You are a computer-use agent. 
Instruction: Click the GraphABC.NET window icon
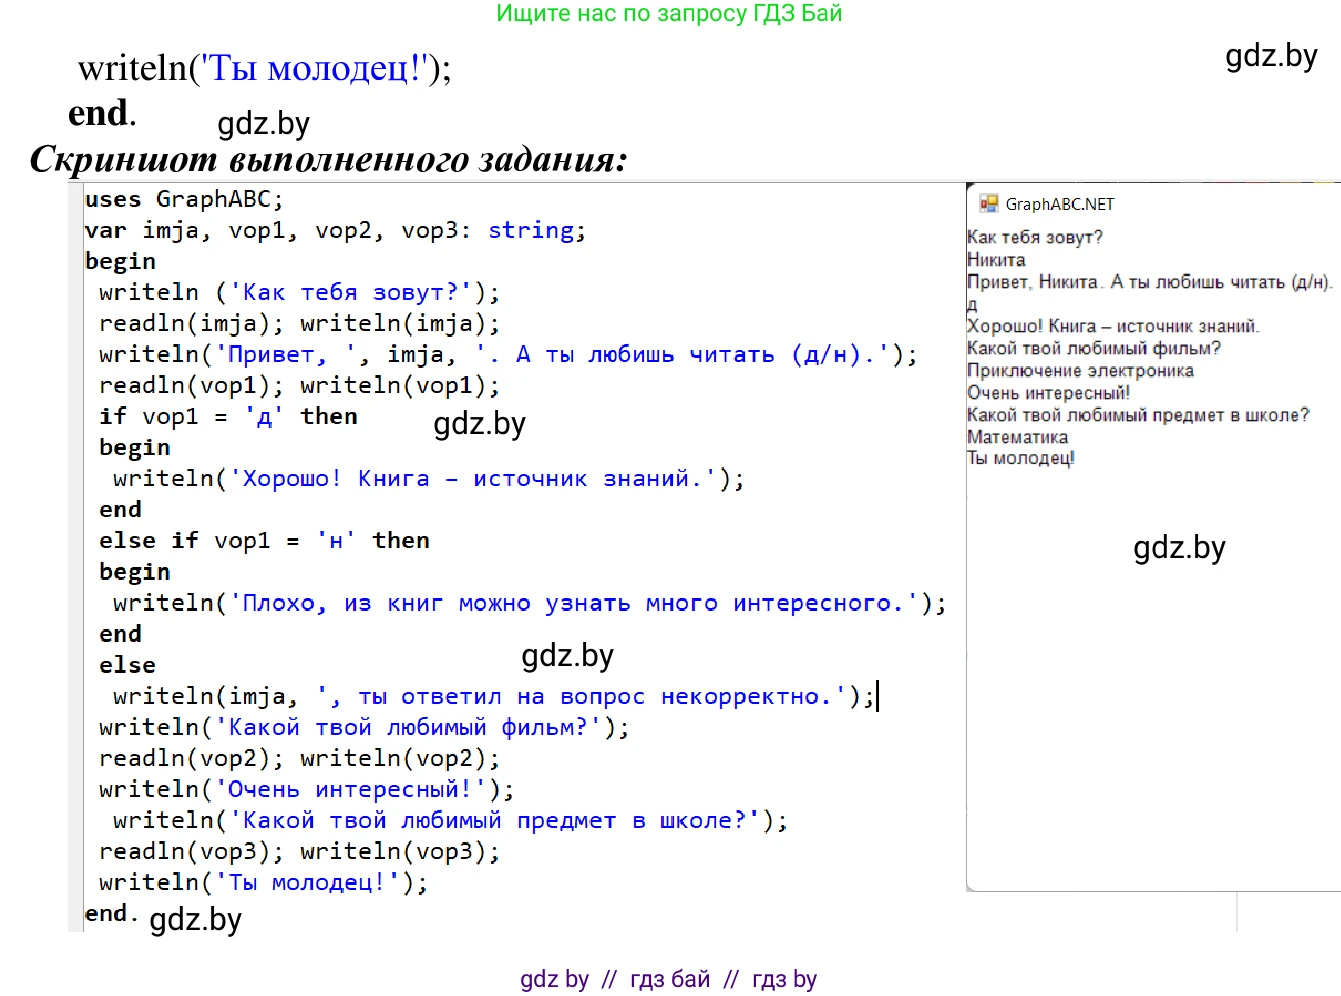pyautogui.click(x=988, y=204)
